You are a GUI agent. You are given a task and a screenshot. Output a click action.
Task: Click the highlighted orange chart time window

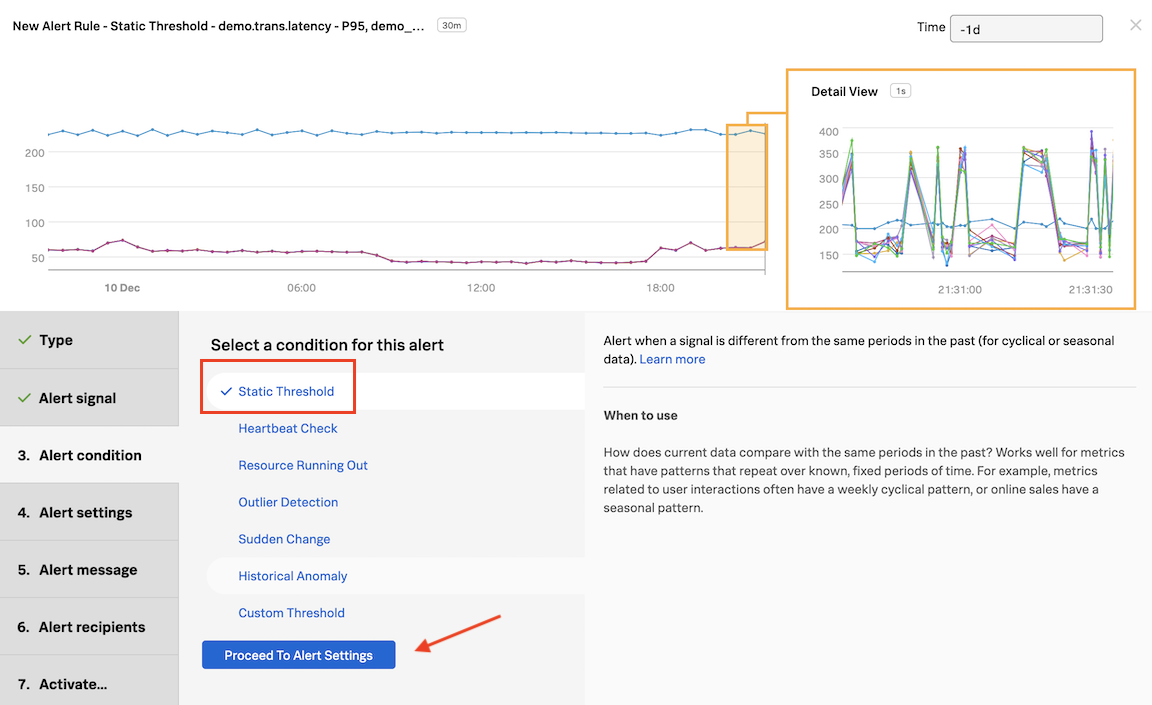[x=746, y=187]
